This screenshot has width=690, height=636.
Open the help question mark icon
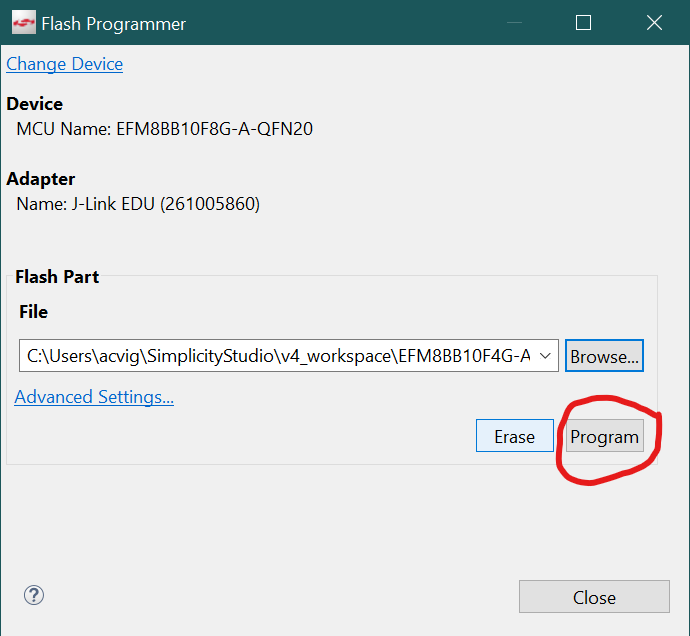(34, 596)
